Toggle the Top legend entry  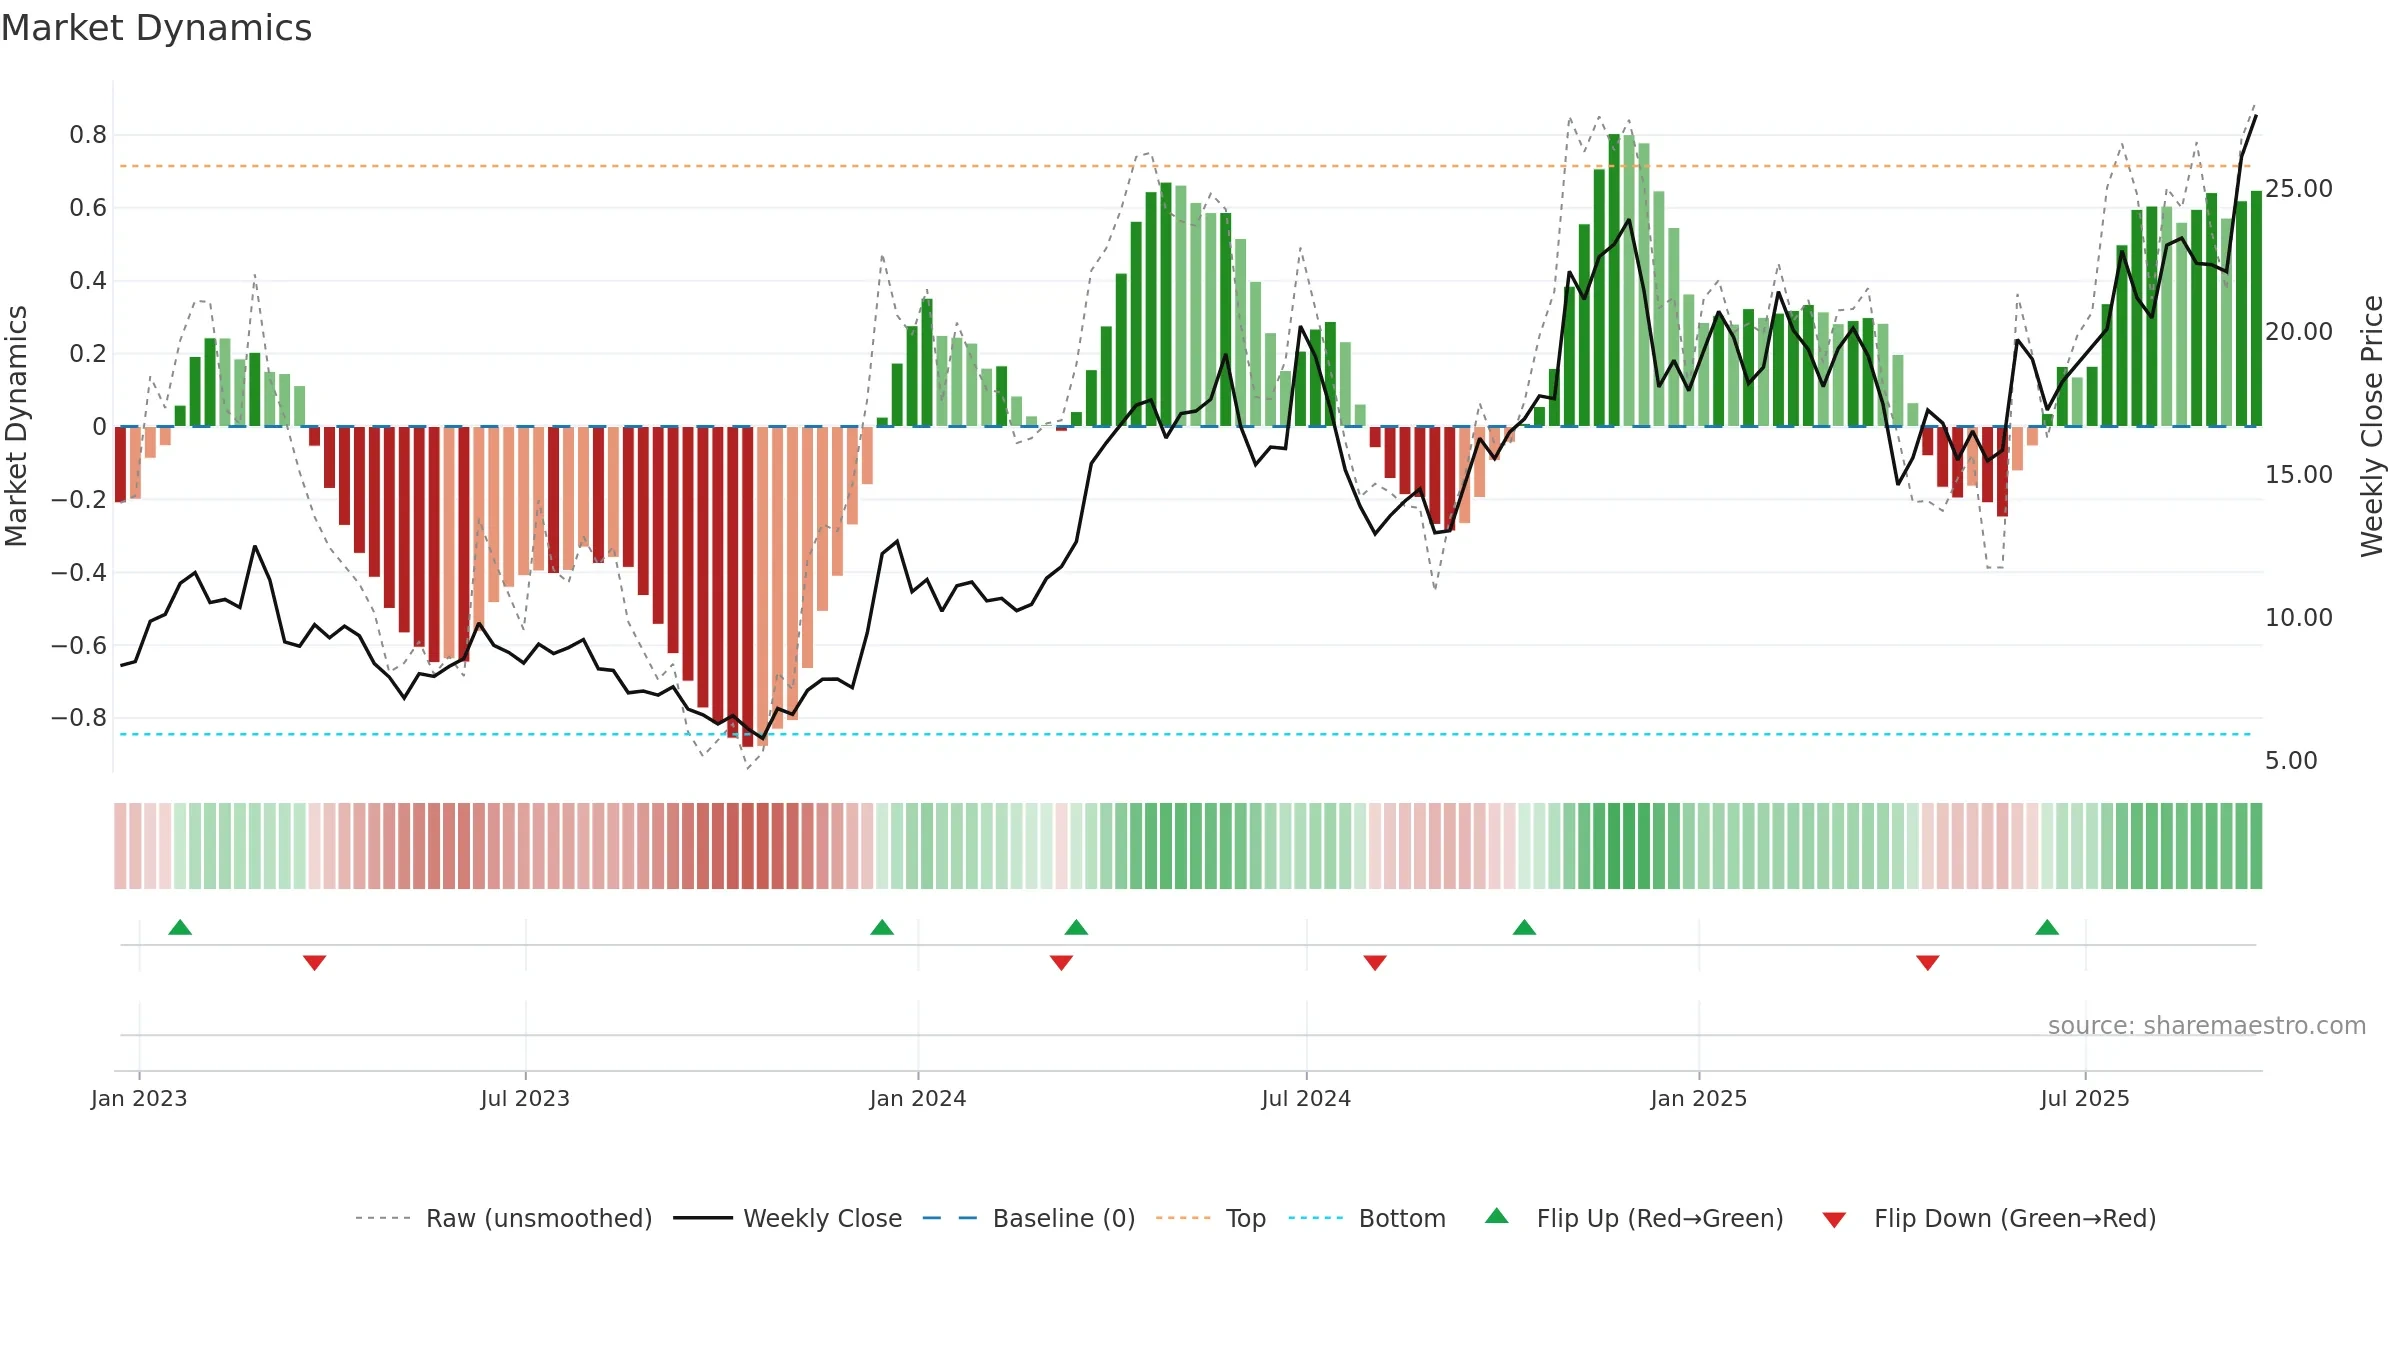[x=1211, y=1218]
